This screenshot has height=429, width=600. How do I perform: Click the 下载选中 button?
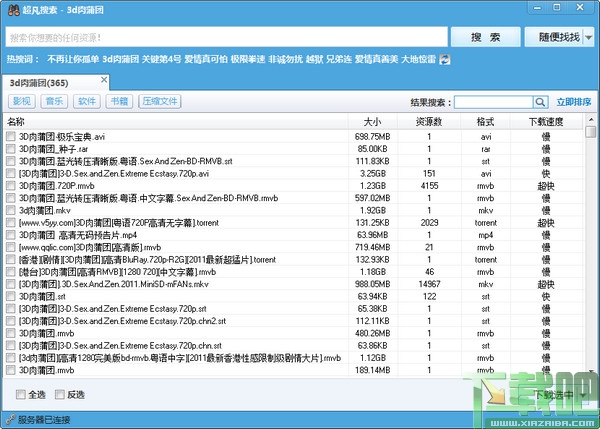(x=554, y=395)
